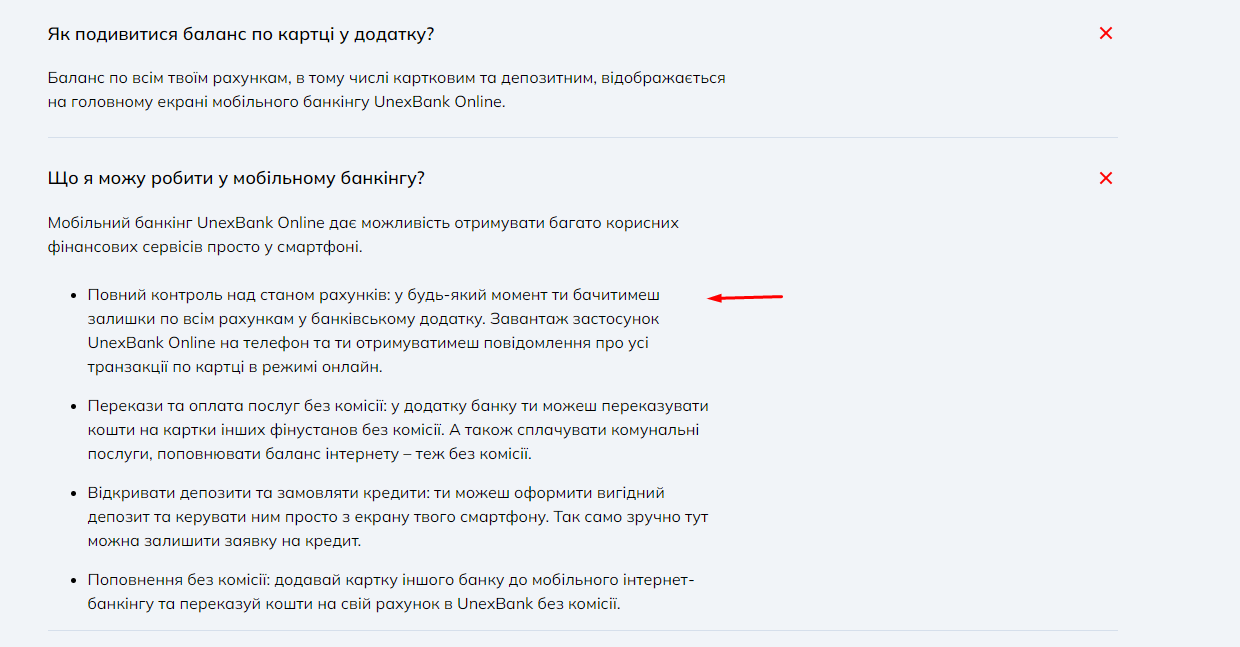Toggle the "Як подивитися баланс по картці у додатку?" heading
The image size is (1240, 647).
coord(241,34)
